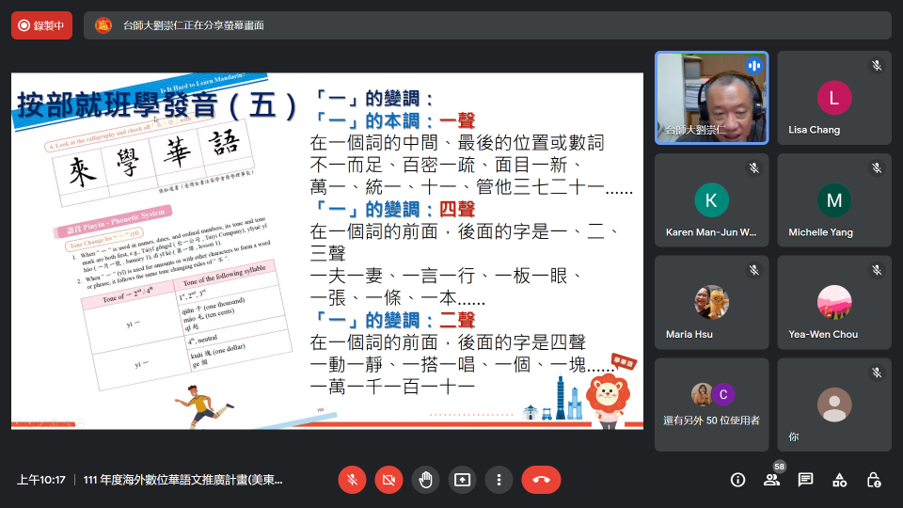This screenshot has width=903, height=508.
Task: Click the recording indicator 錄製中
Action: pyautogui.click(x=41, y=25)
